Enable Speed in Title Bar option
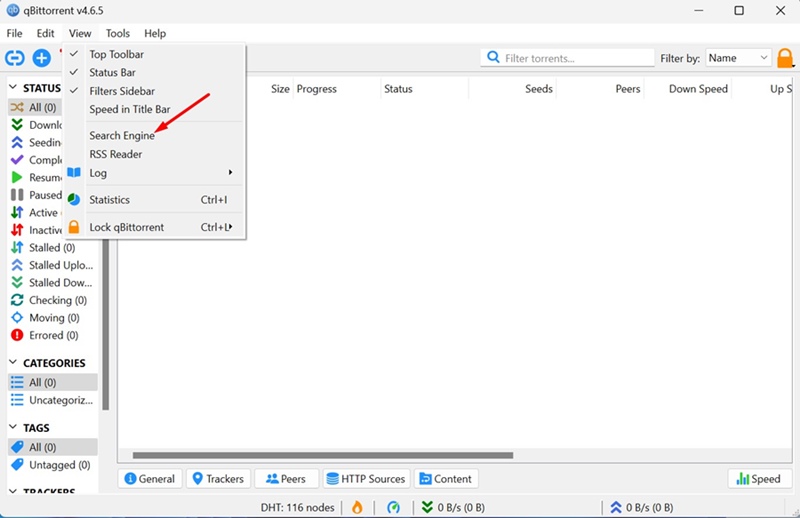Image resolution: width=800 pixels, height=518 pixels. tap(155, 109)
